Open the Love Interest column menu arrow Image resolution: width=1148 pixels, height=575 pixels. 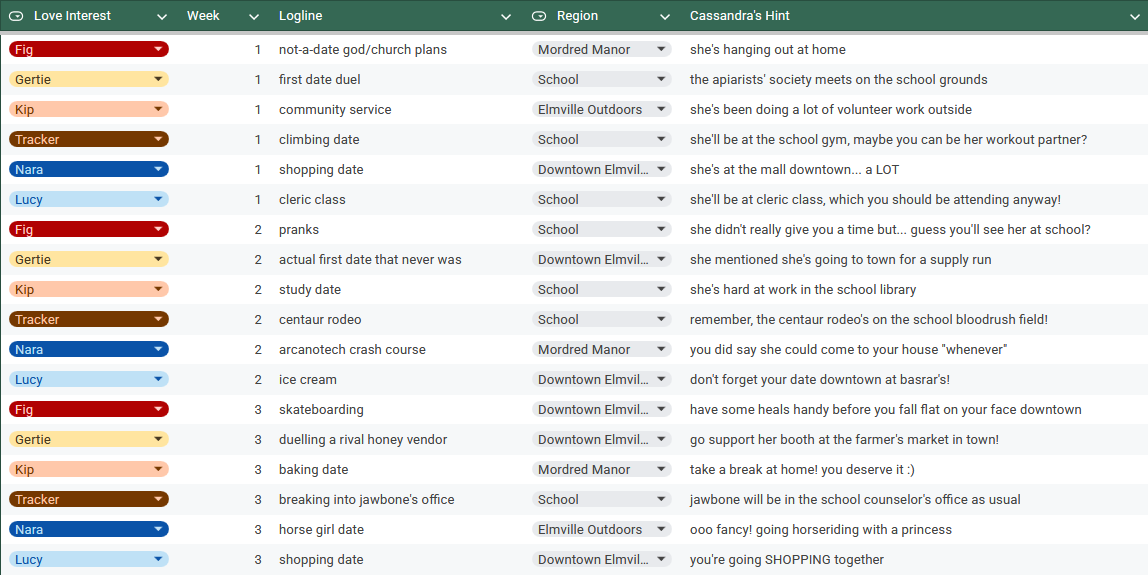coord(162,16)
